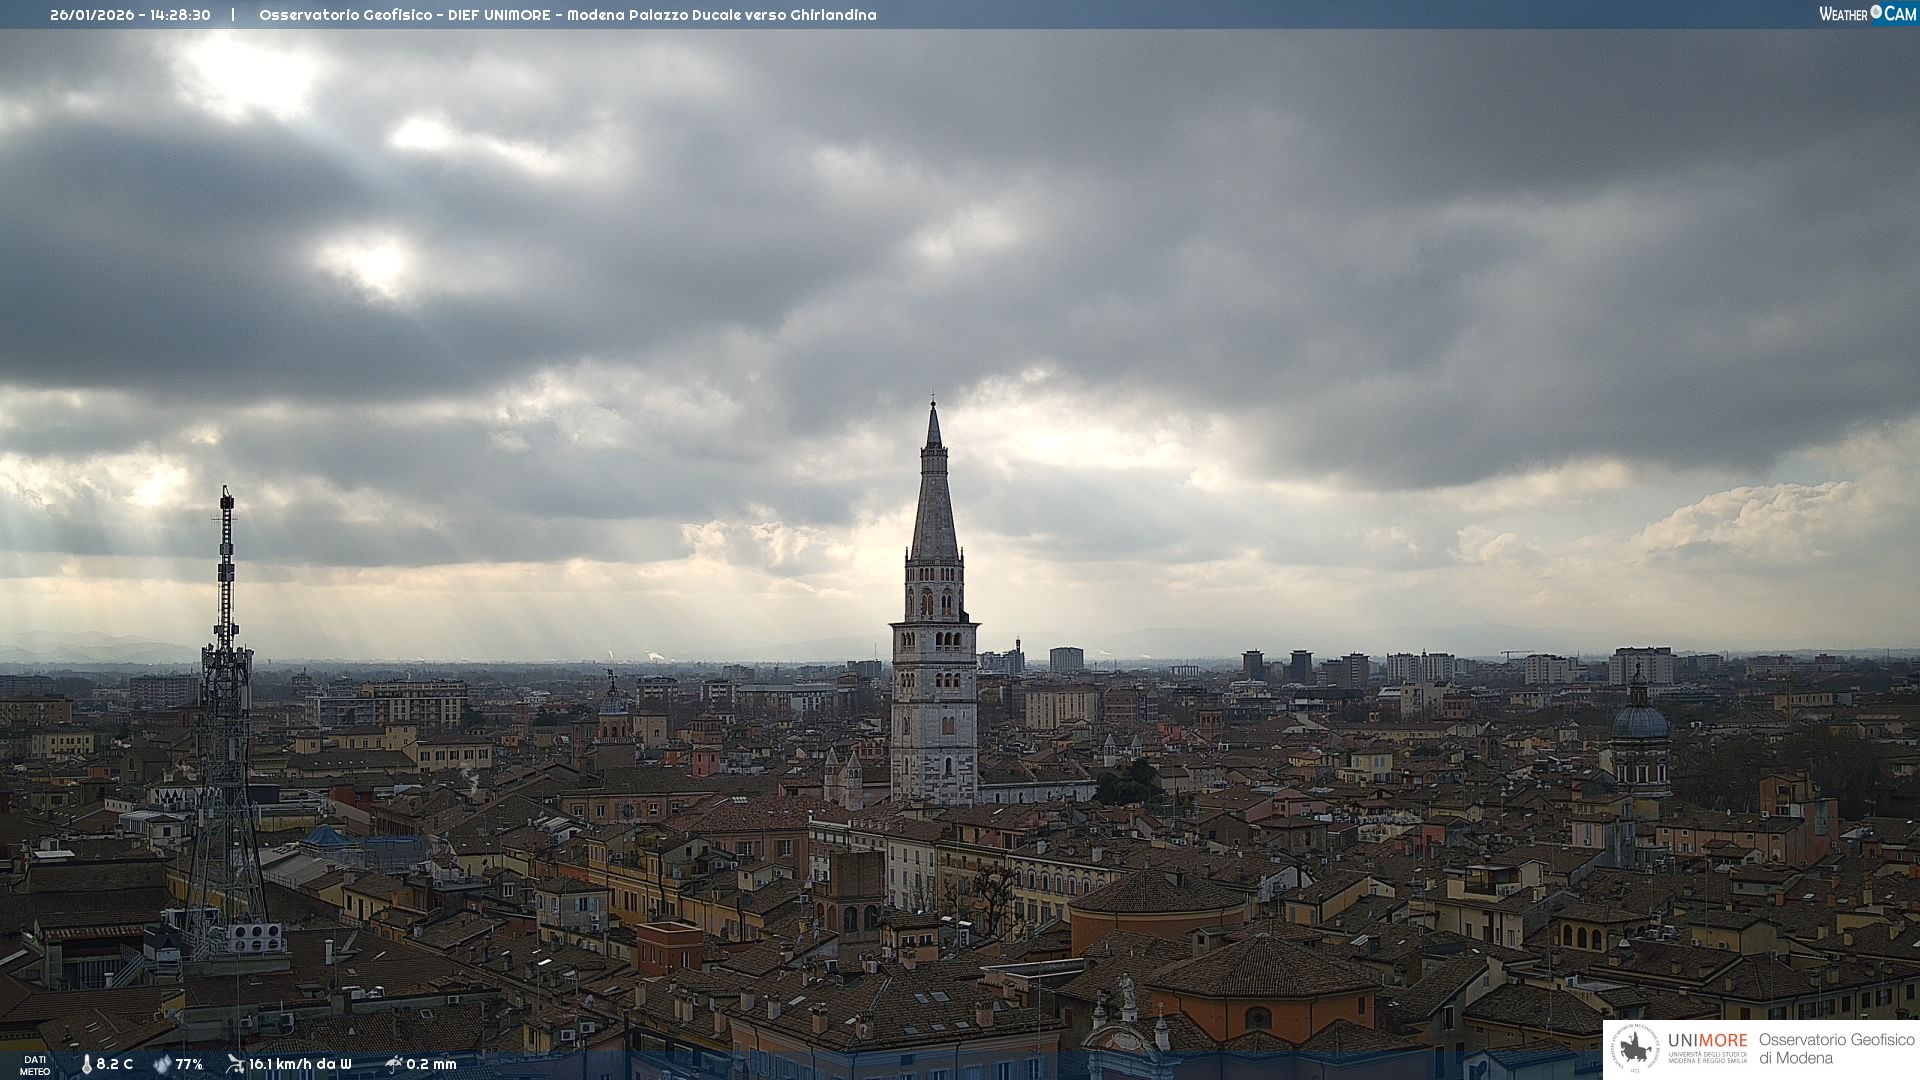
Task: Click the humidity water droplets icon
Action: click(162, 1064)
